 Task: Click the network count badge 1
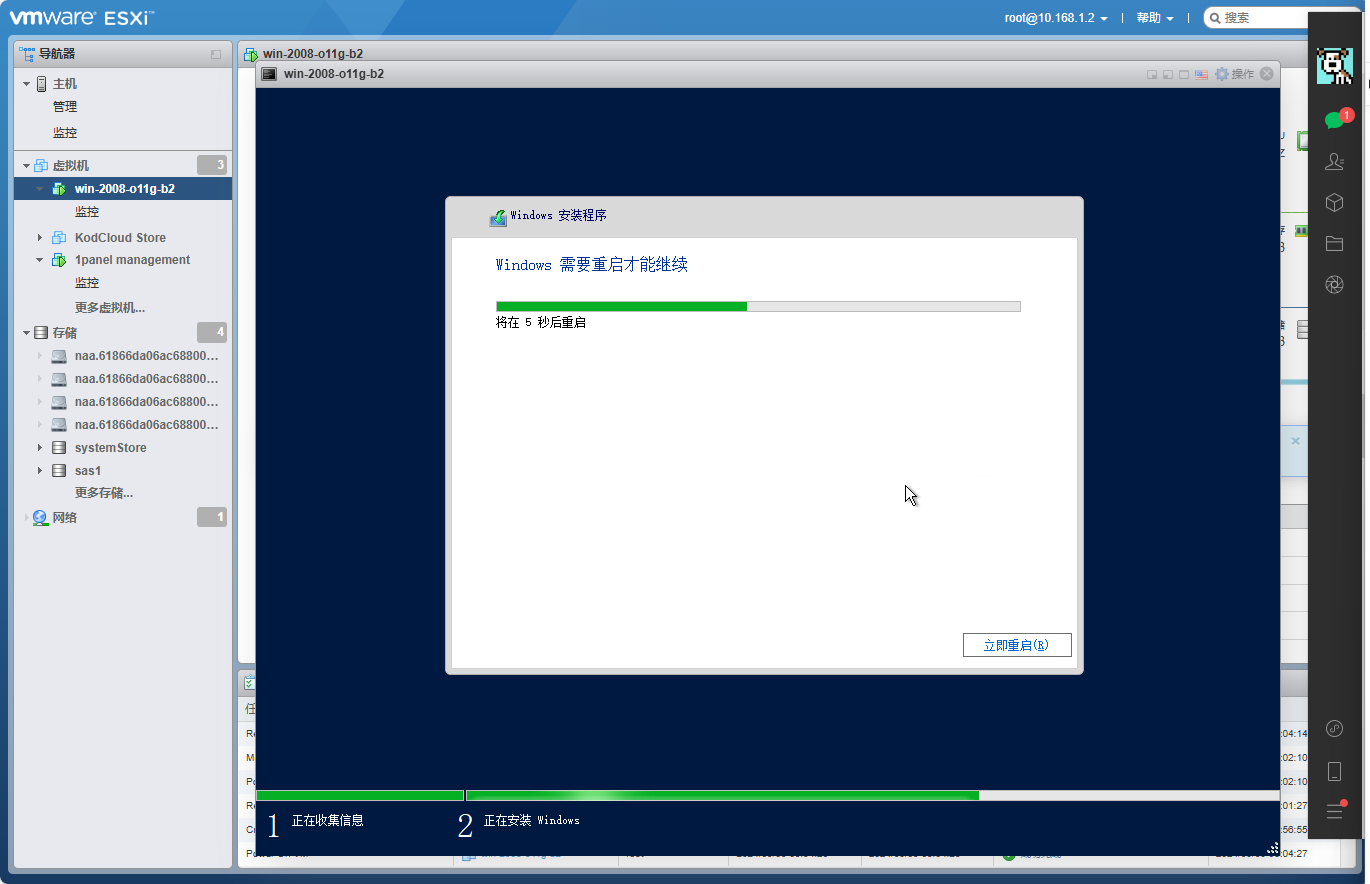pyautogui.click(x=212, y=517)
